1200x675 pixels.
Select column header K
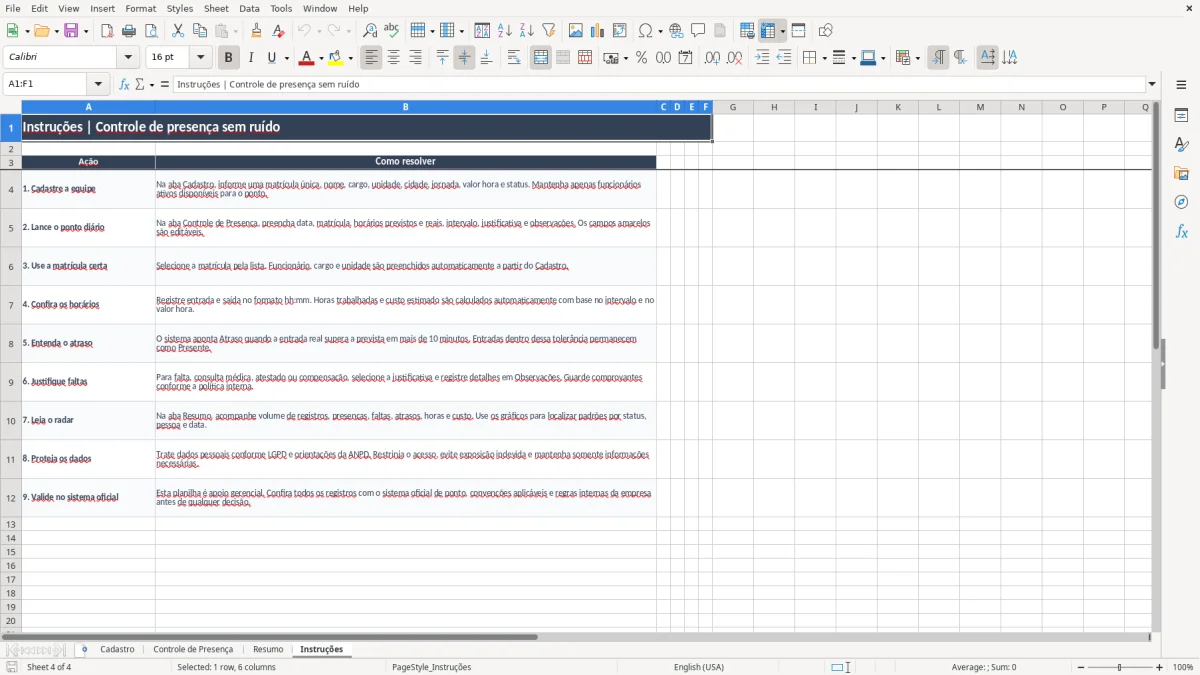click(x=897, y=107)
